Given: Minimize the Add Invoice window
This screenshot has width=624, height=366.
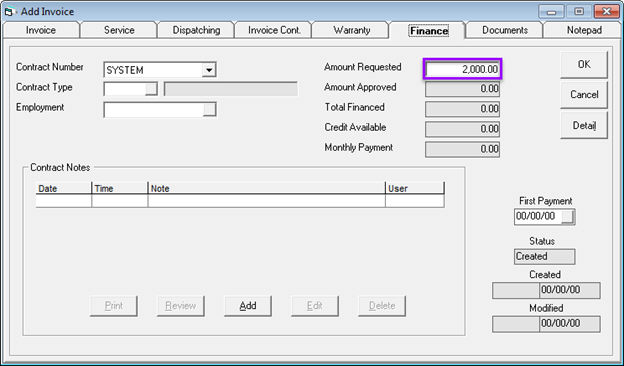Looking at the screenshot, I should point(551,12).
